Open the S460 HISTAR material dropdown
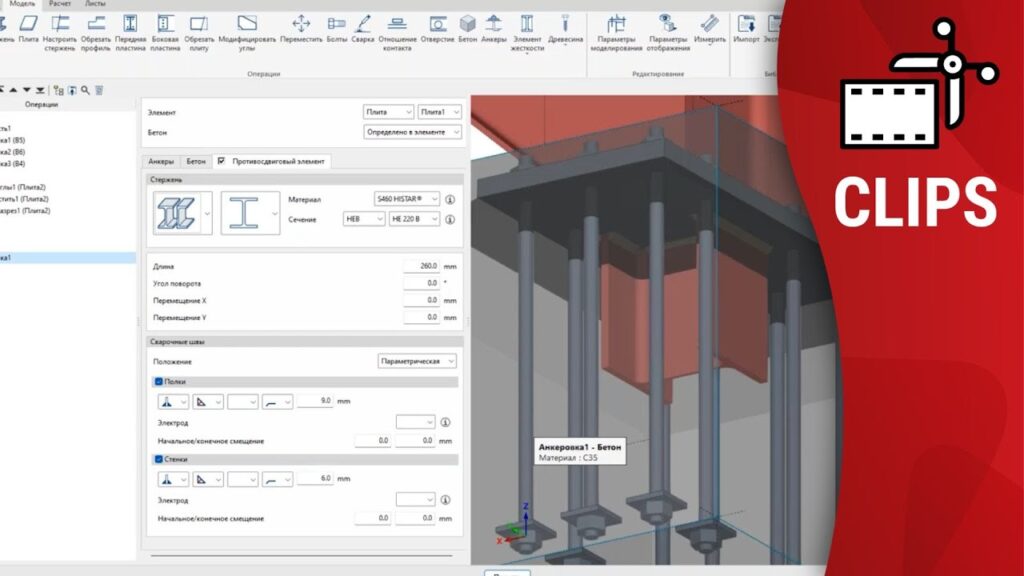The width and height of the screenshot is (1024, 576). [406, 199]
